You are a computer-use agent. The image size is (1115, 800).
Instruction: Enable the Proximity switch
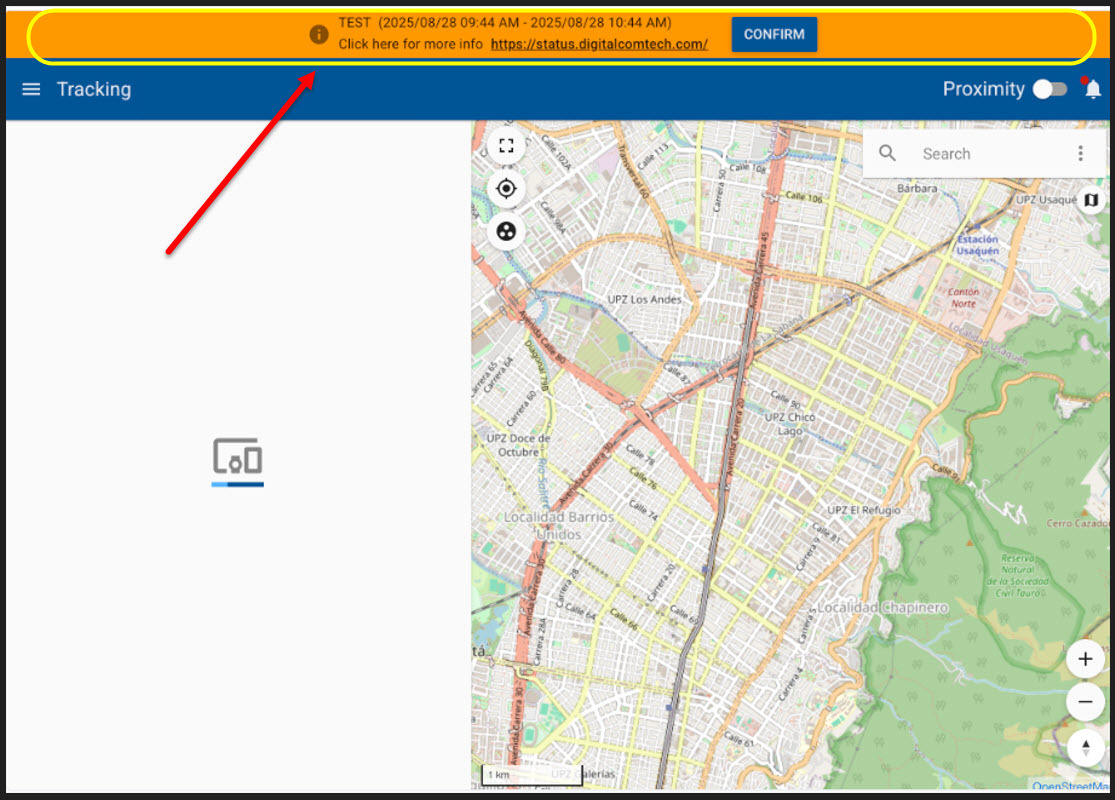[x=1049, y=89]
